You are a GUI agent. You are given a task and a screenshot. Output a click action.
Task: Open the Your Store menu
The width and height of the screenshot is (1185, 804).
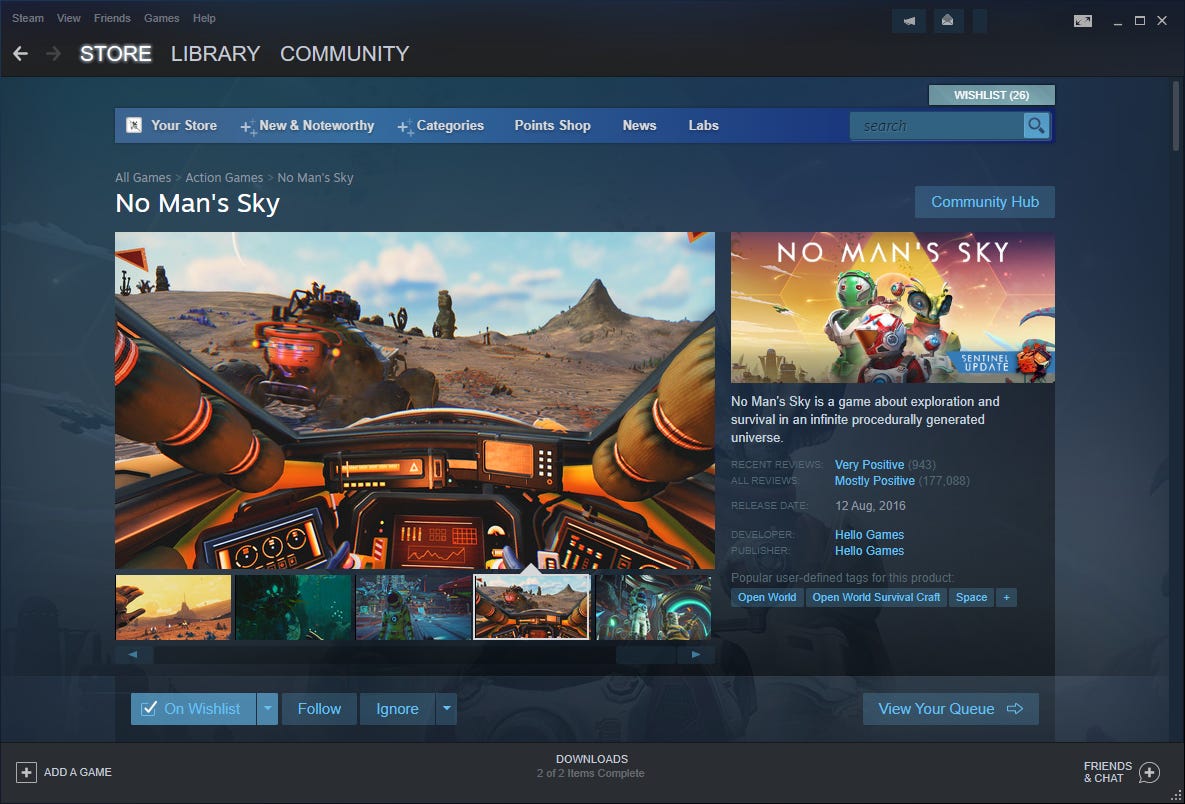[x=184, y=125]
